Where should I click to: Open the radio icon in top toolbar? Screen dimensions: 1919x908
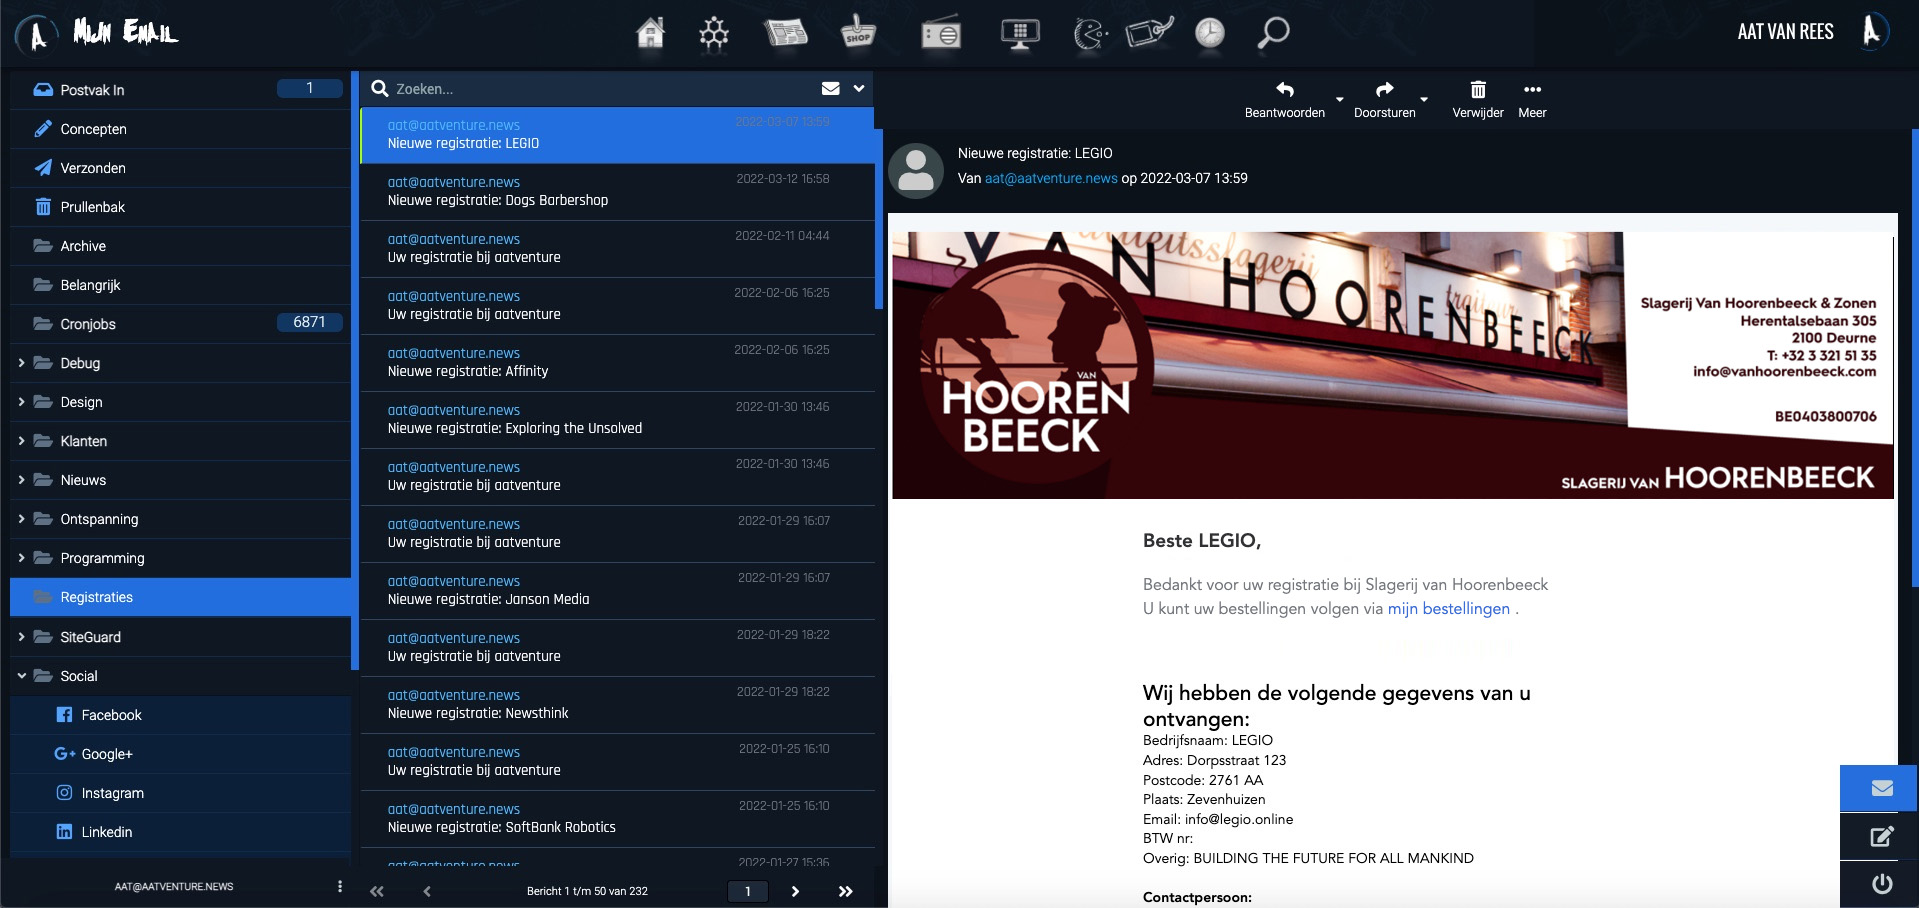pos(941,35)
